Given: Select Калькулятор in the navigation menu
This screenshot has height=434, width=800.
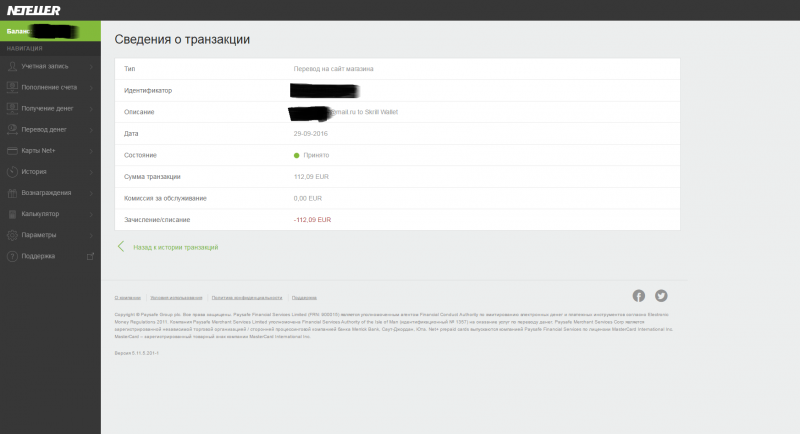Looking at the screenshot, I should pyautogui.click(x=40, y=214).
